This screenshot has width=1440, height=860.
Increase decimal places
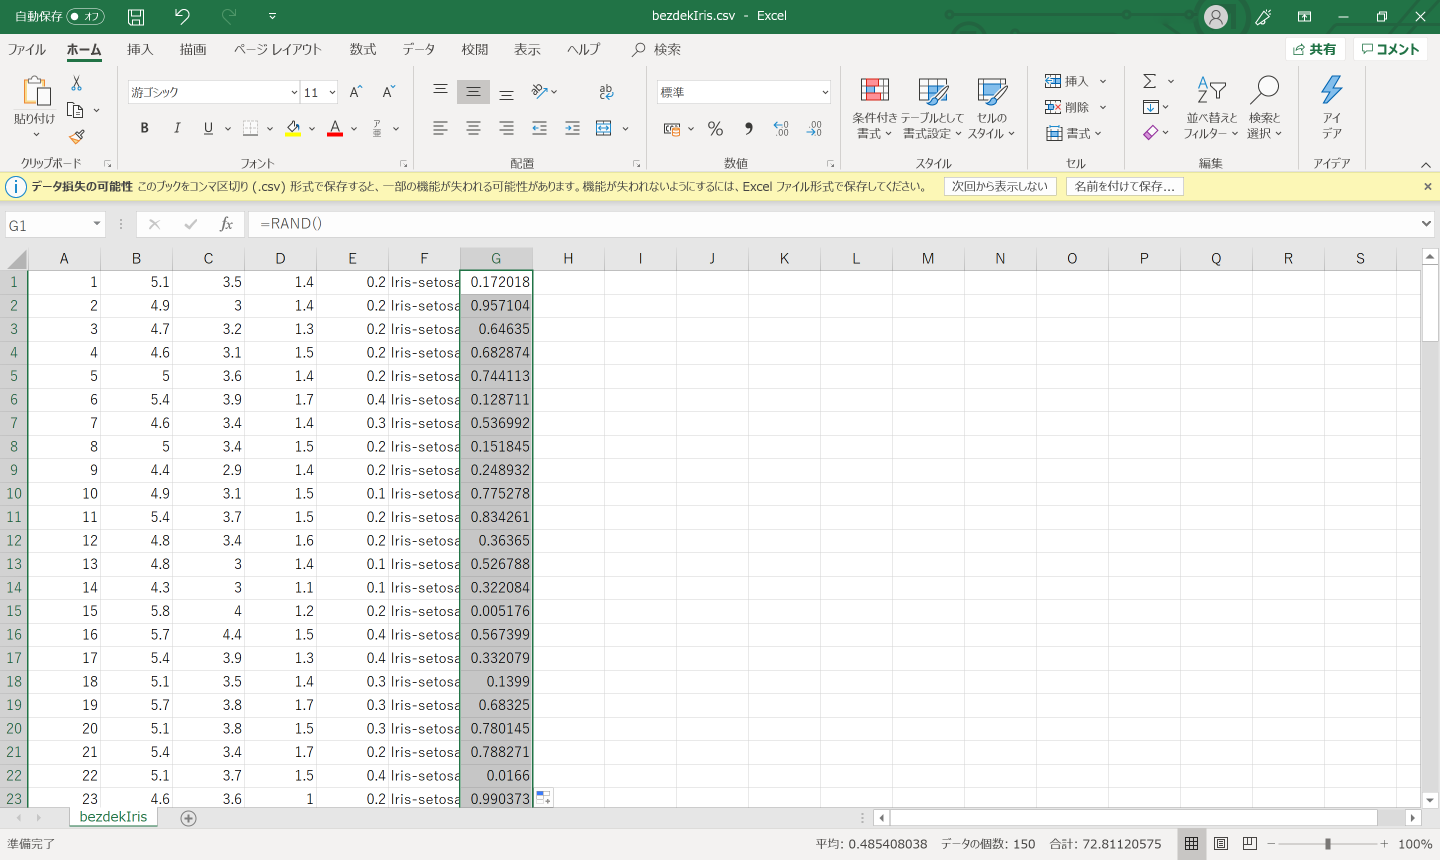781,128
